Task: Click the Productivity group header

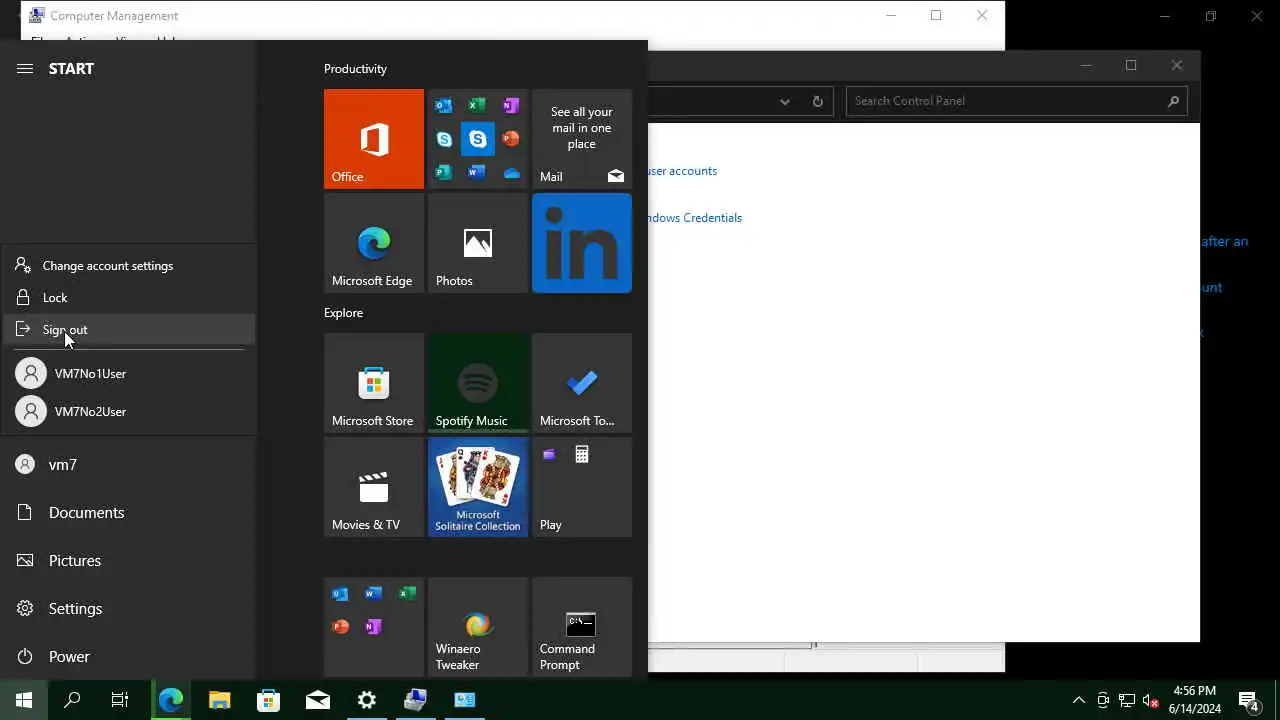Action: 355,69
